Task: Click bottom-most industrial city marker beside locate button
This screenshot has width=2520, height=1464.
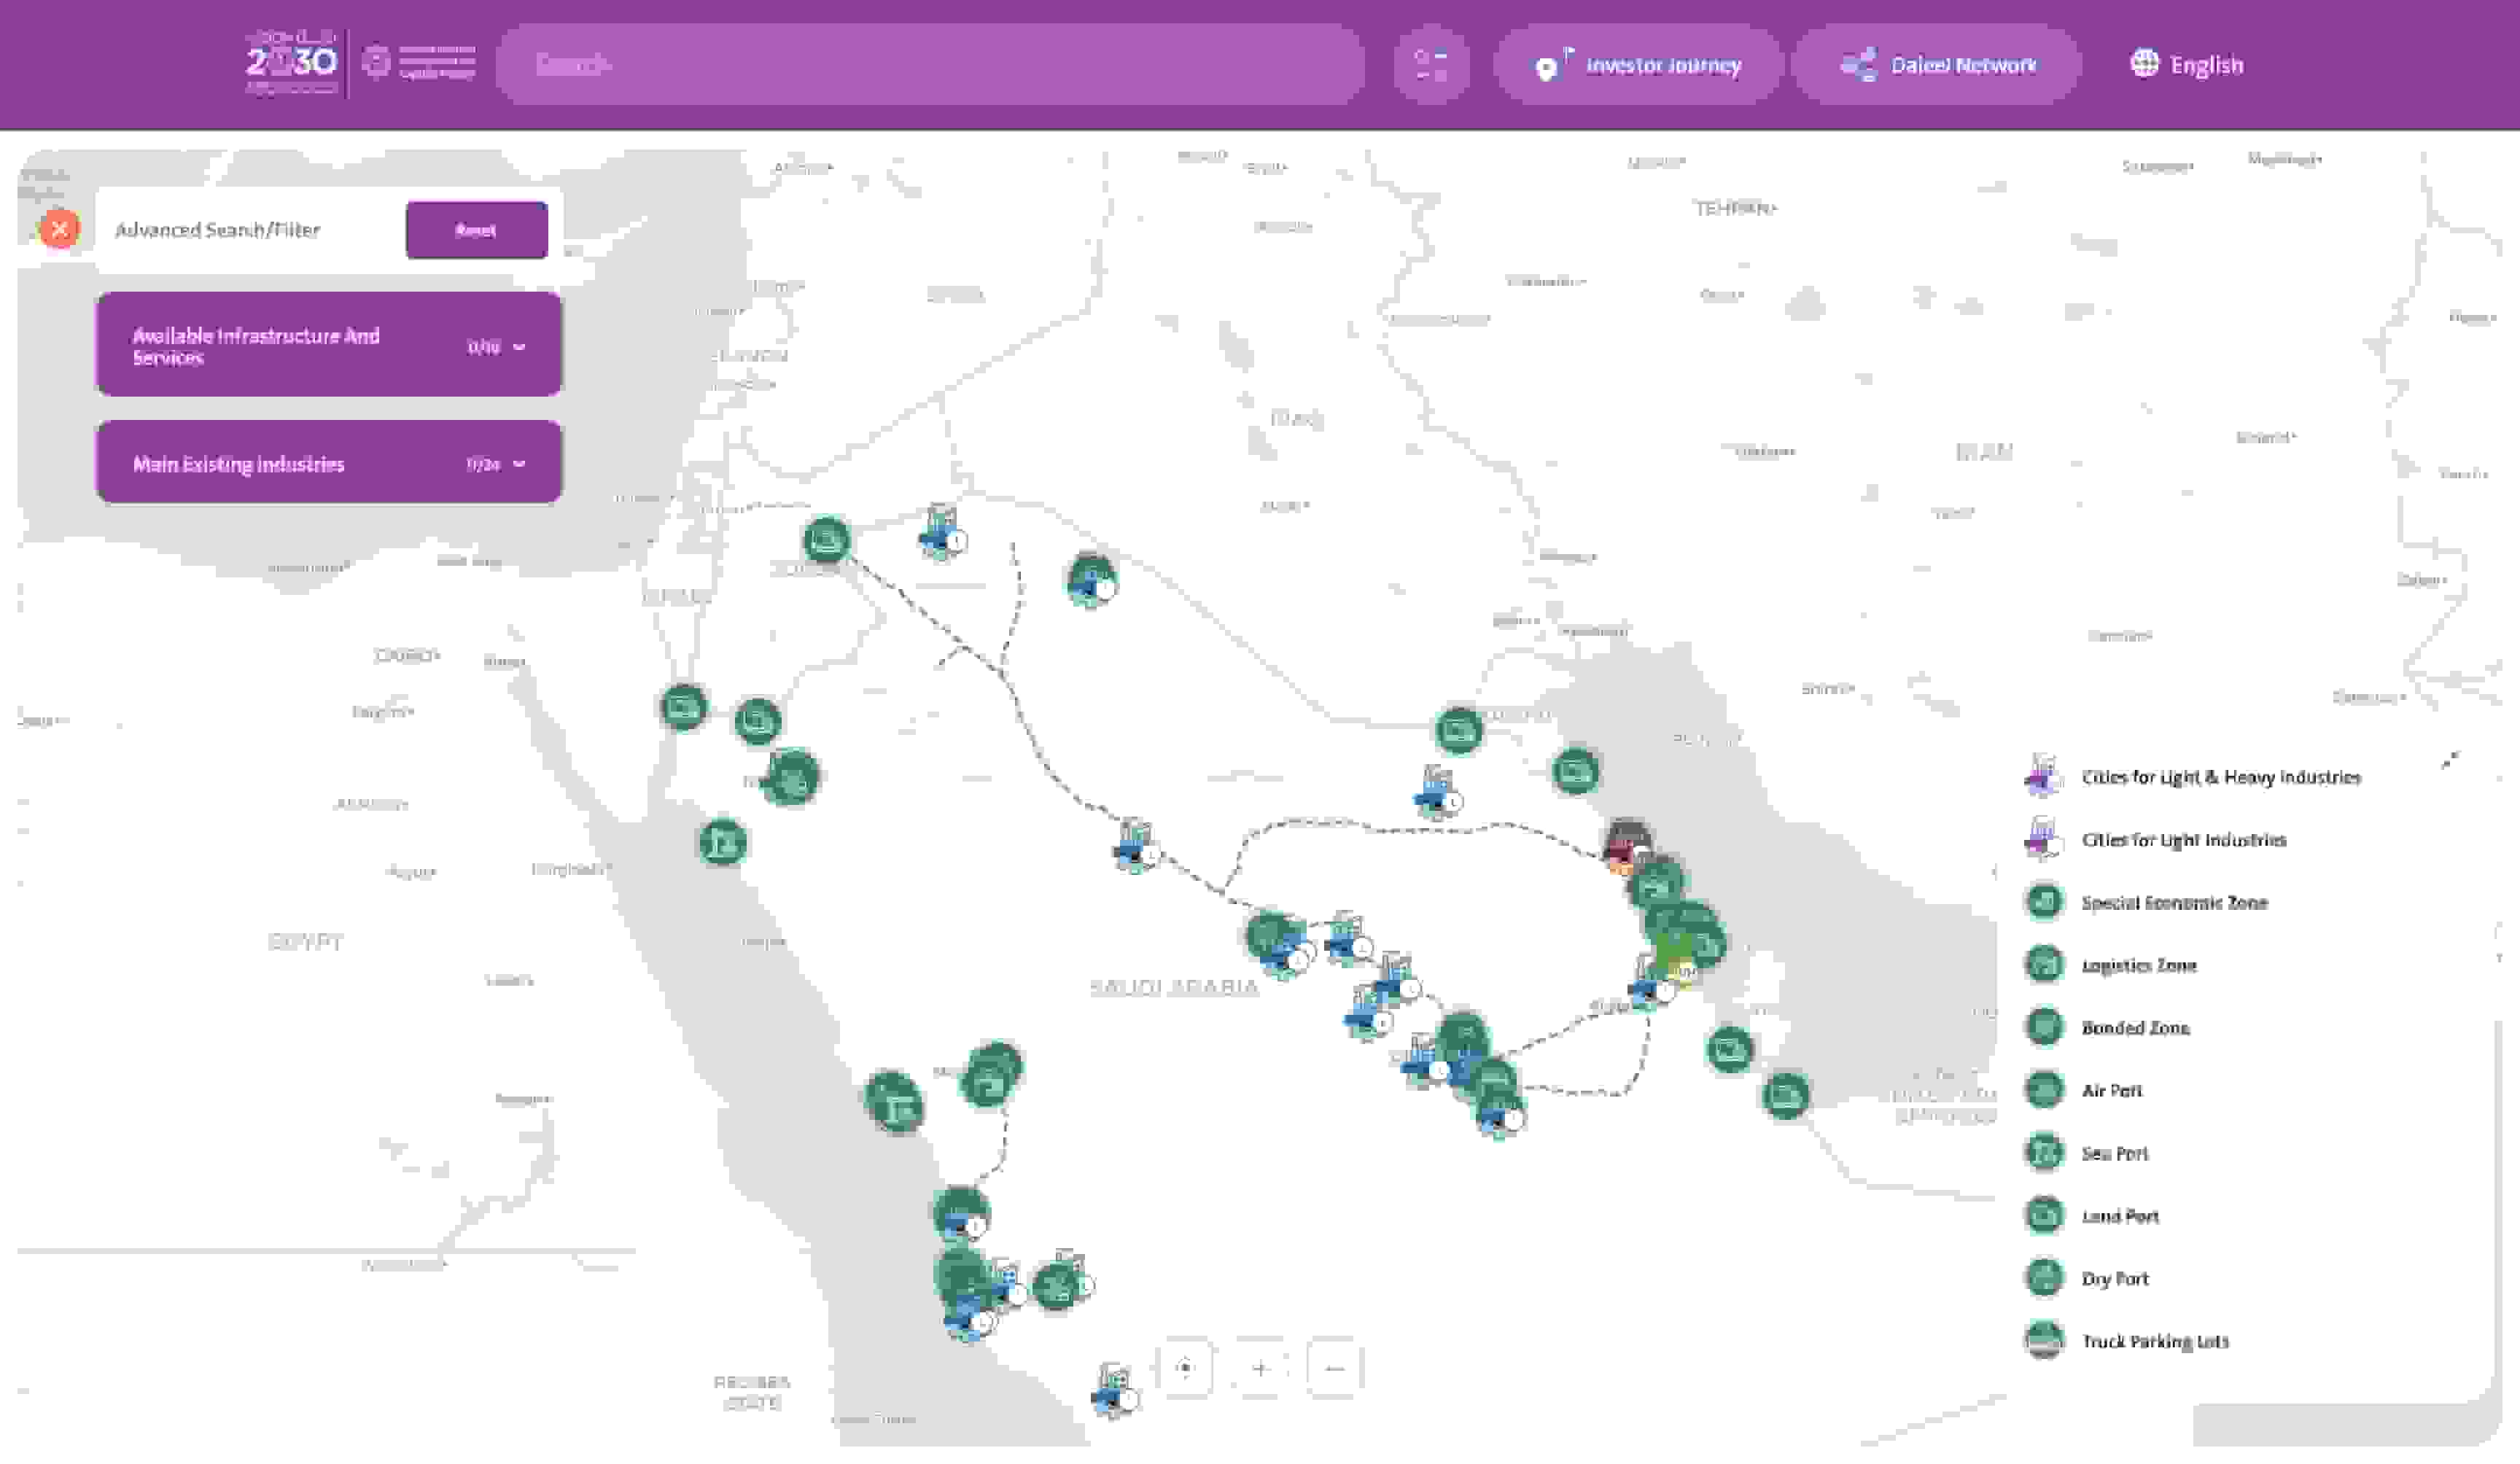Action: pyautogui.click(x=1115, y=1391)
